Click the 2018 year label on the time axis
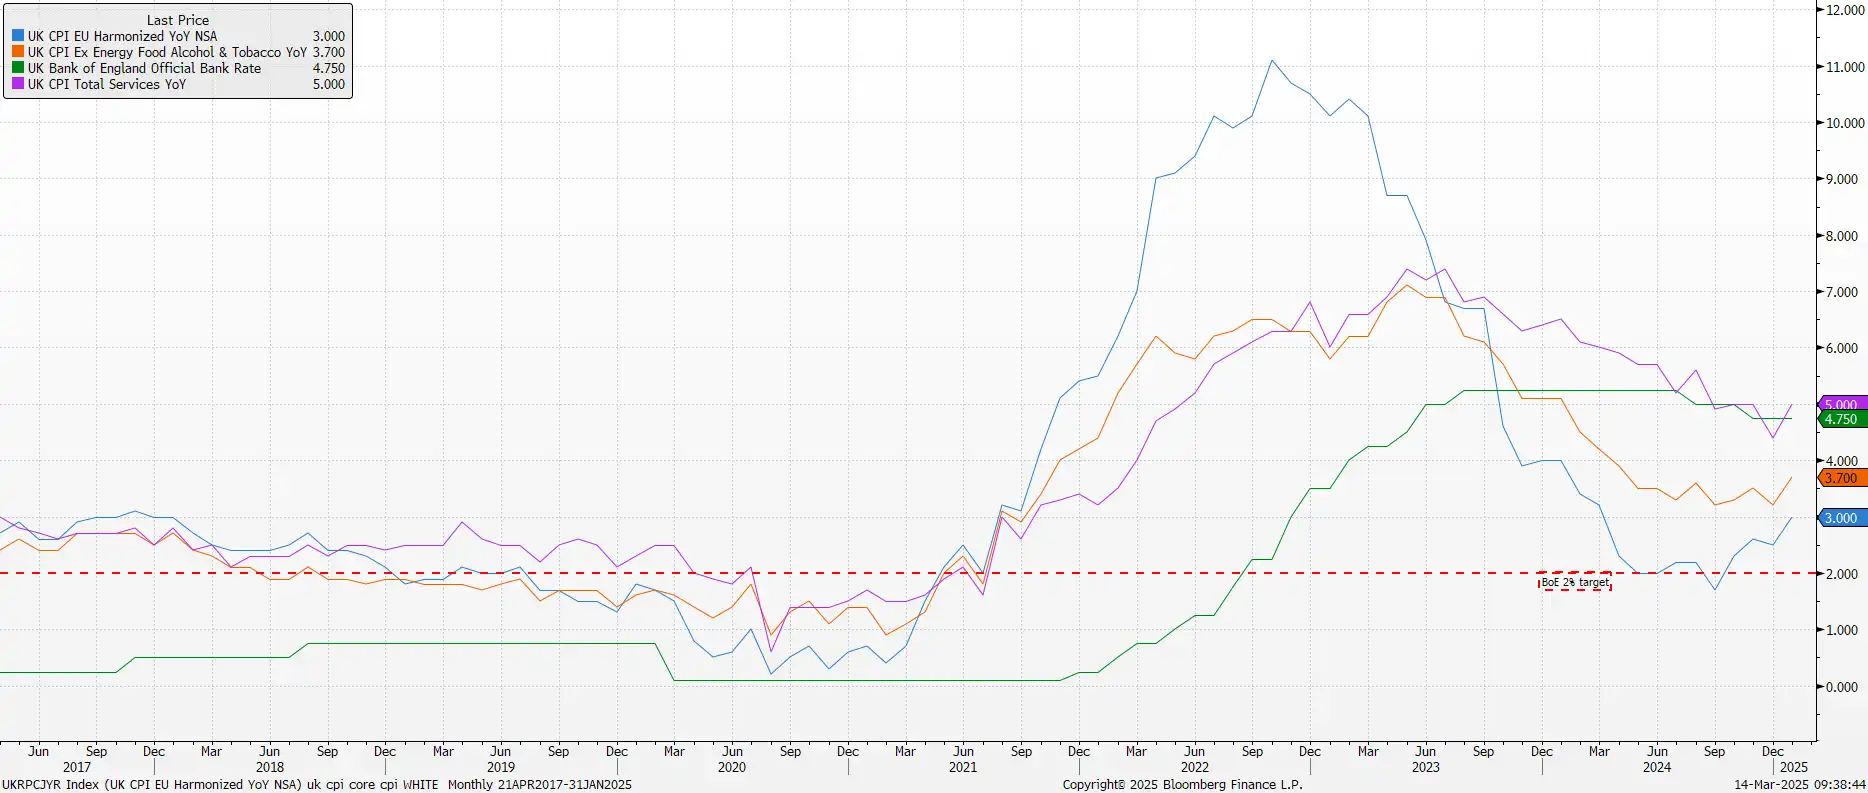The image size is (1868, 793). tap(270, 767)
